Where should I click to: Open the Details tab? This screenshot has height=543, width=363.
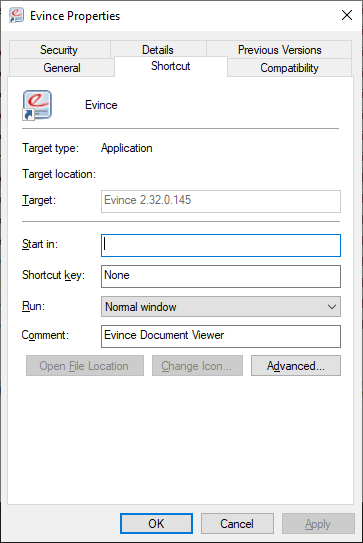(158, 50)
